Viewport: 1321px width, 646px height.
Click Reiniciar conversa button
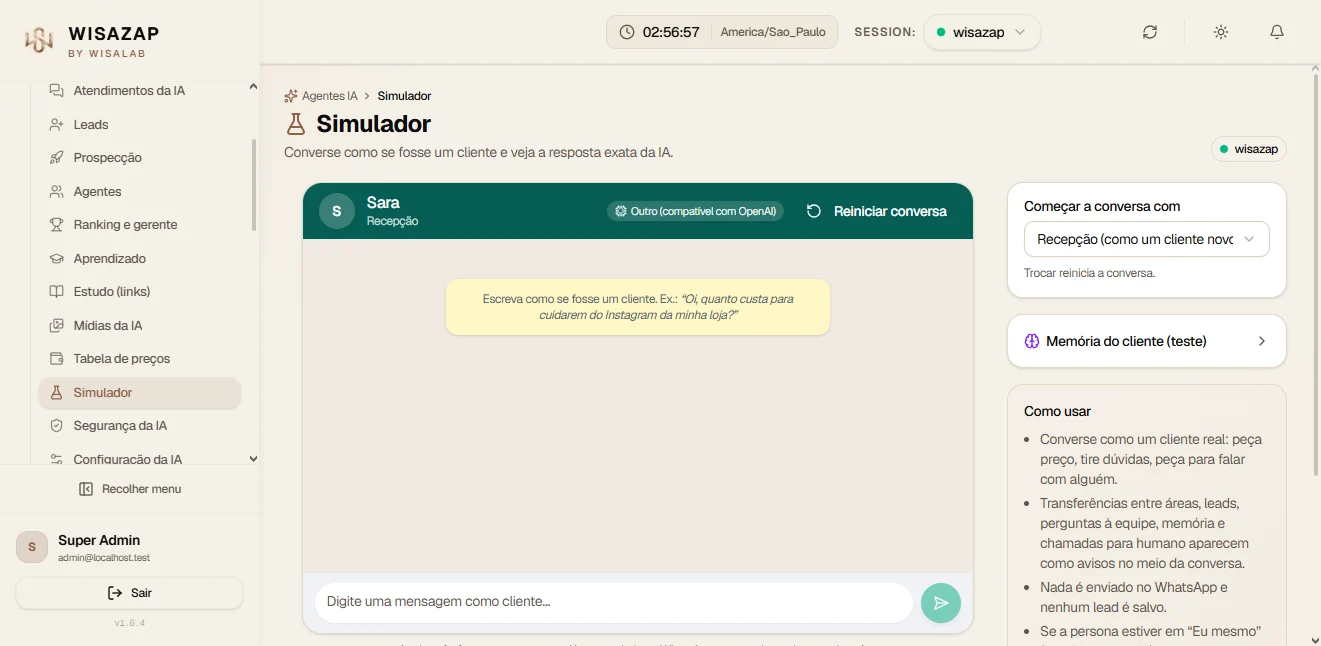coord(877,211)
